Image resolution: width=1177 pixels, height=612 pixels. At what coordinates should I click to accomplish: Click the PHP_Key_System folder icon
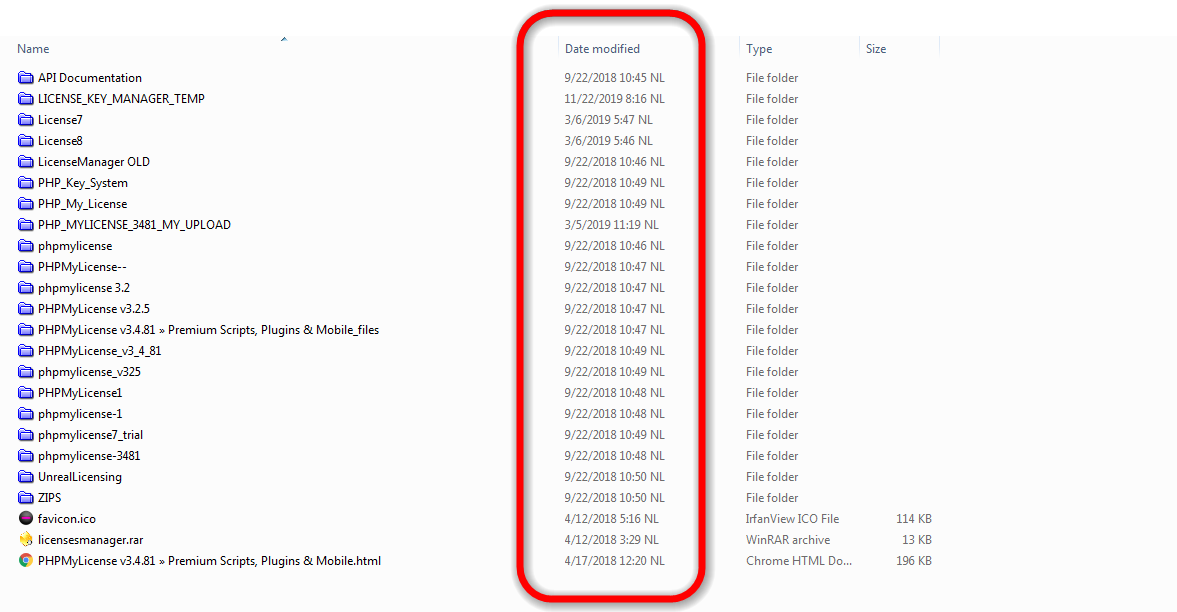coord(26,182)
